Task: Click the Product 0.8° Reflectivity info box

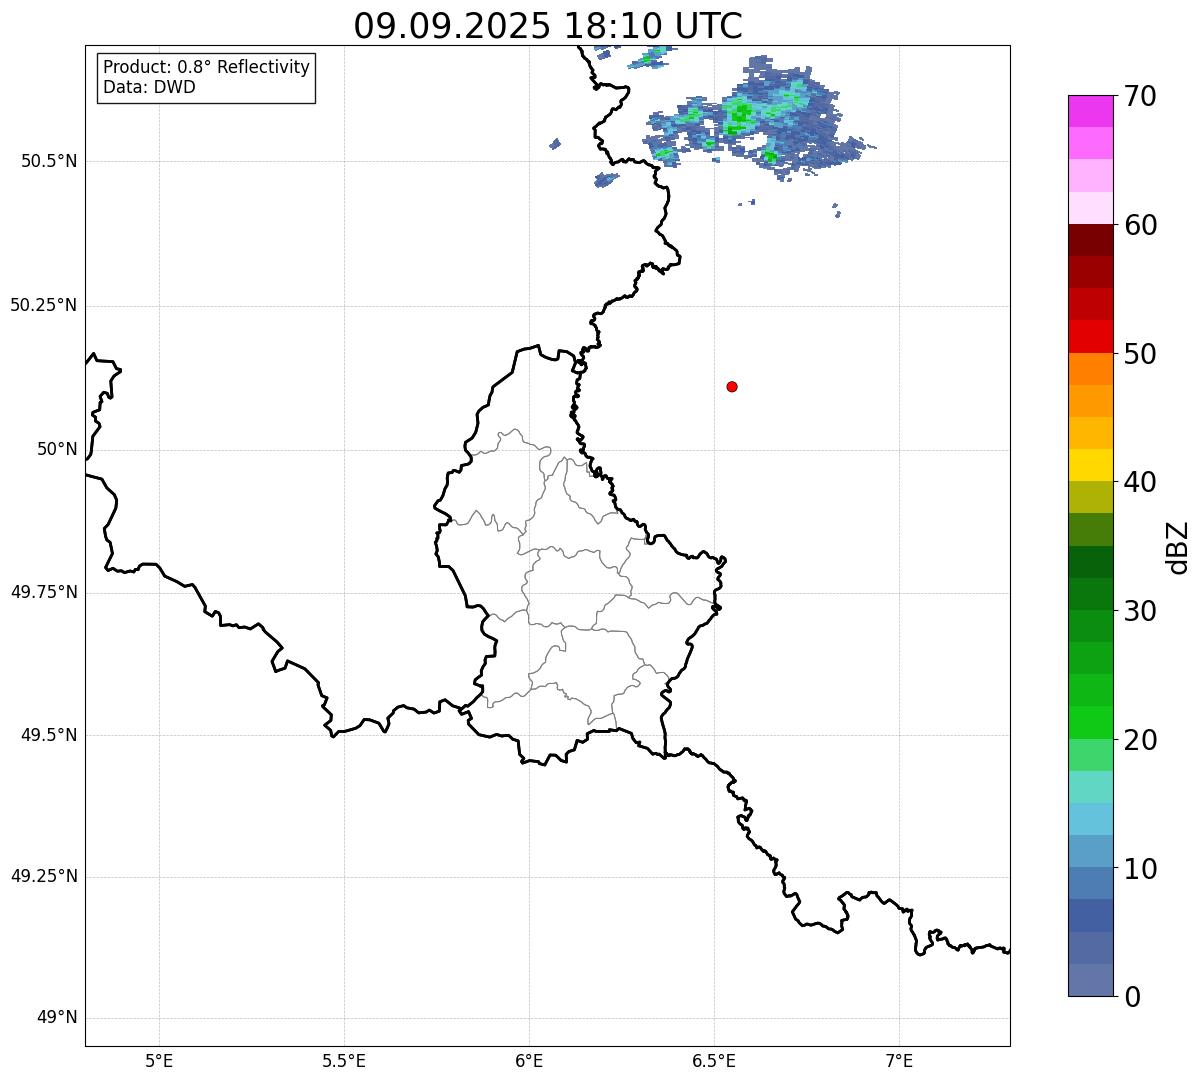Action: tap(207, 77)
